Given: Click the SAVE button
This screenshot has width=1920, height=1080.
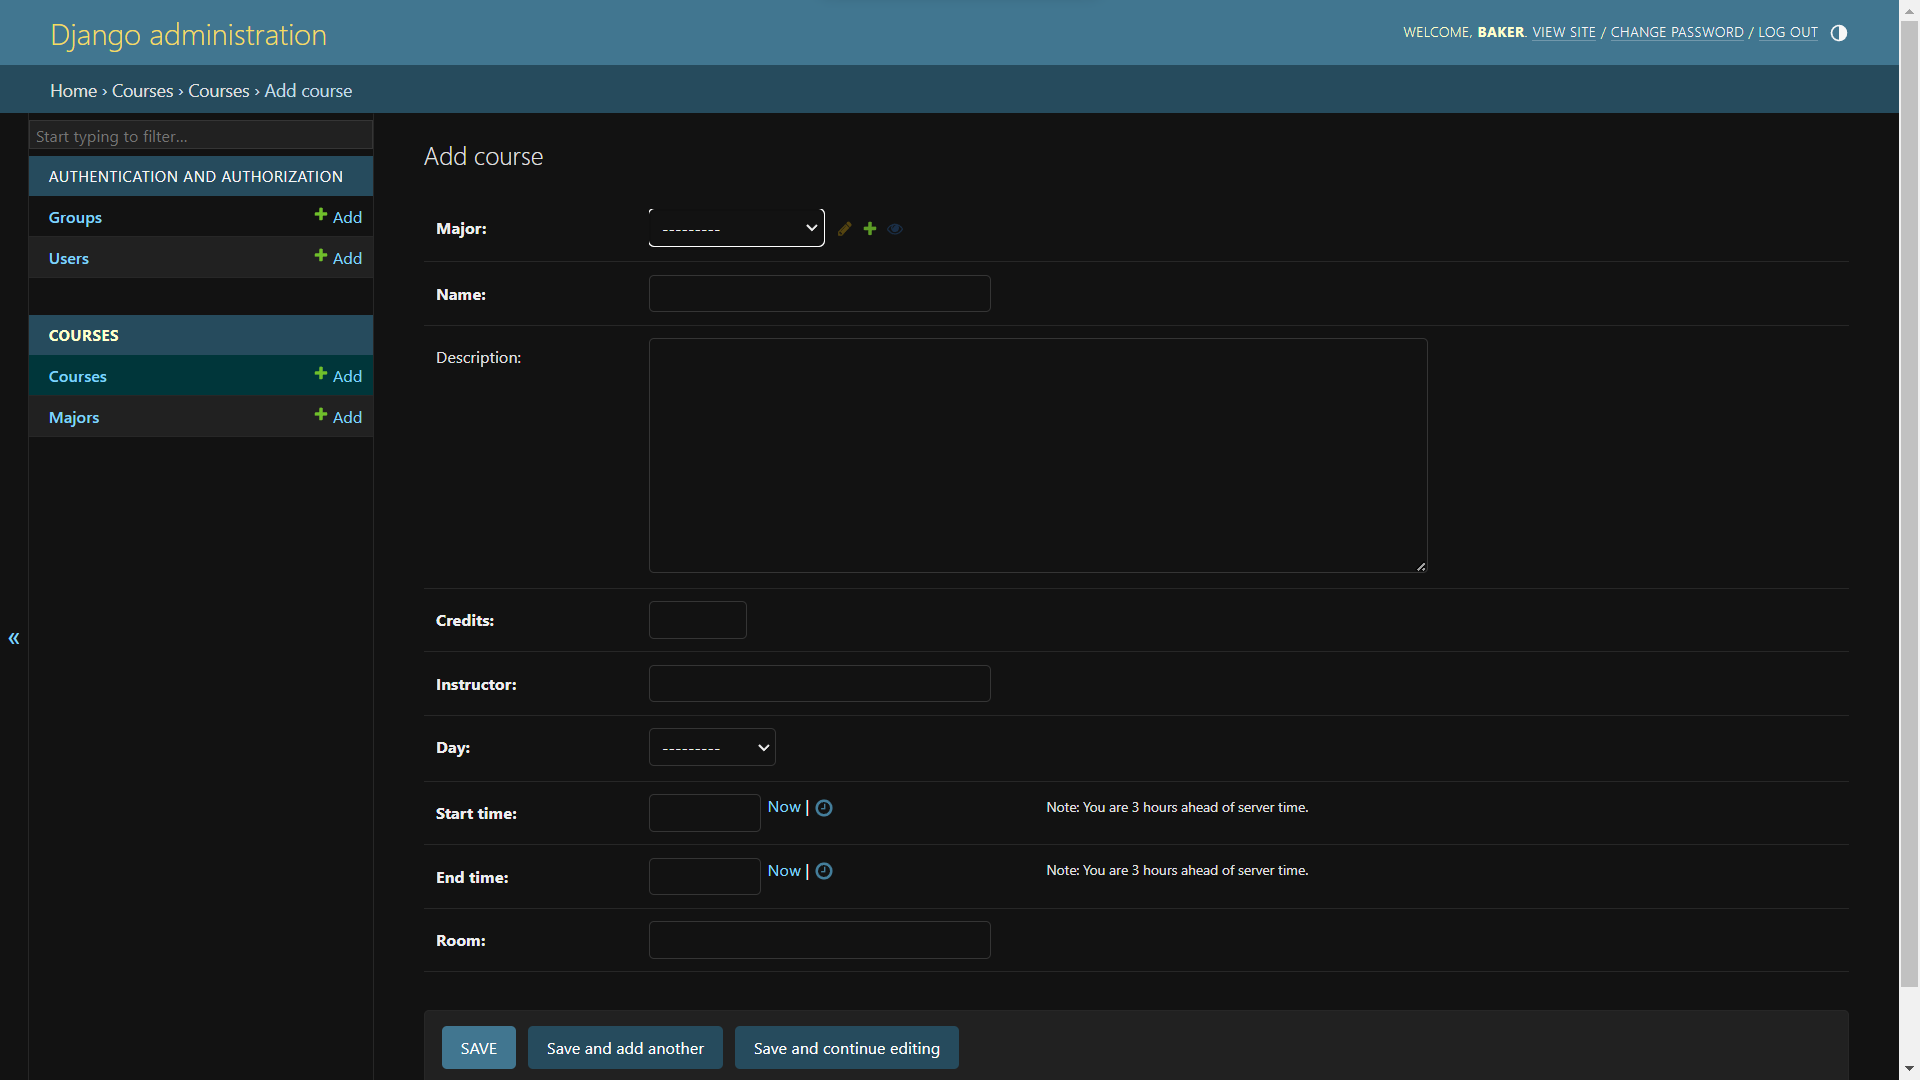Looking at the screenshot, I should click(x=478, y=1048).
